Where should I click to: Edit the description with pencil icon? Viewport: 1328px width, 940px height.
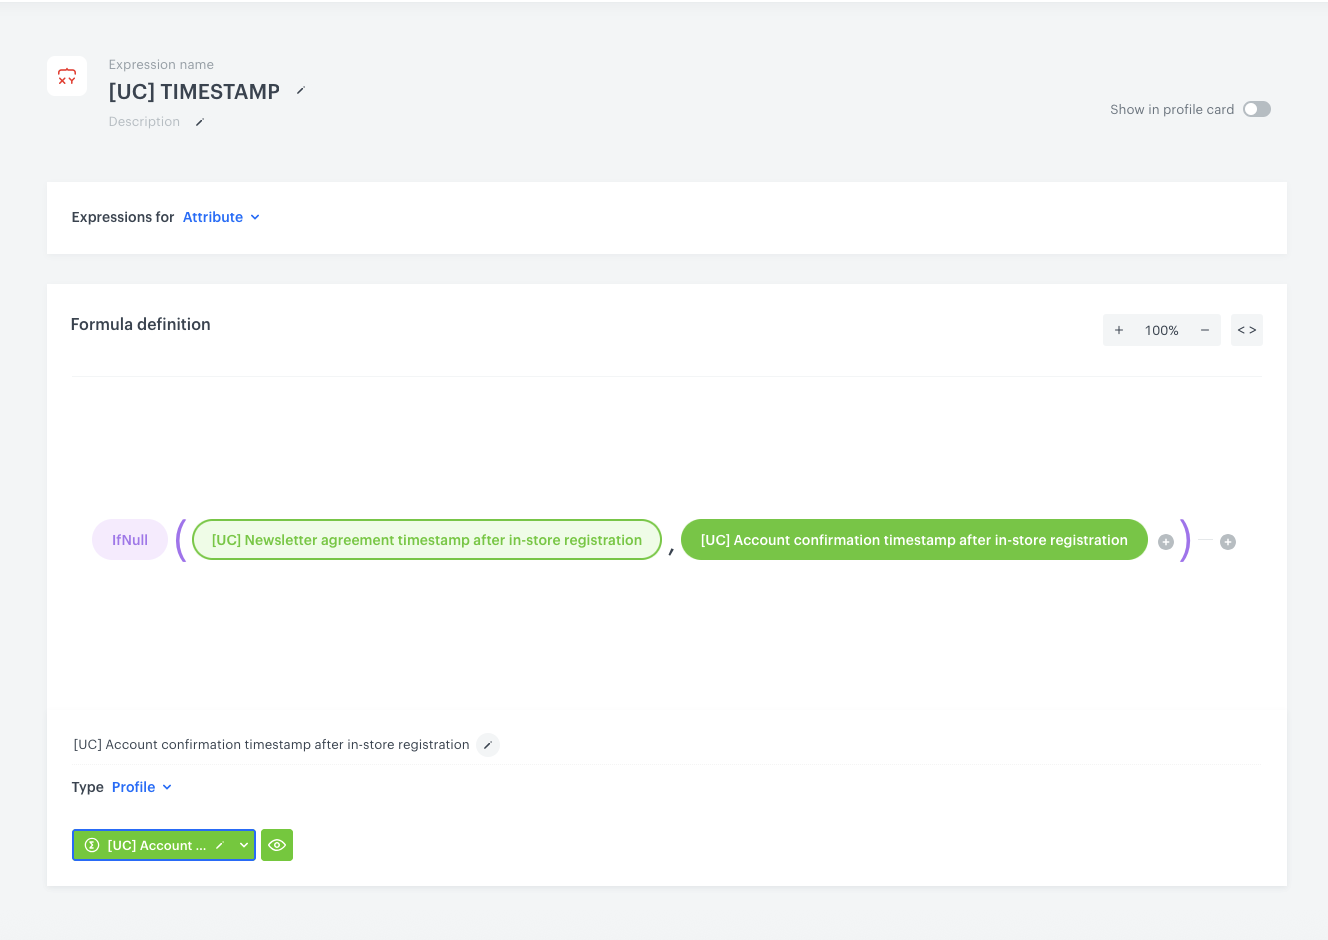click(199, 122)
